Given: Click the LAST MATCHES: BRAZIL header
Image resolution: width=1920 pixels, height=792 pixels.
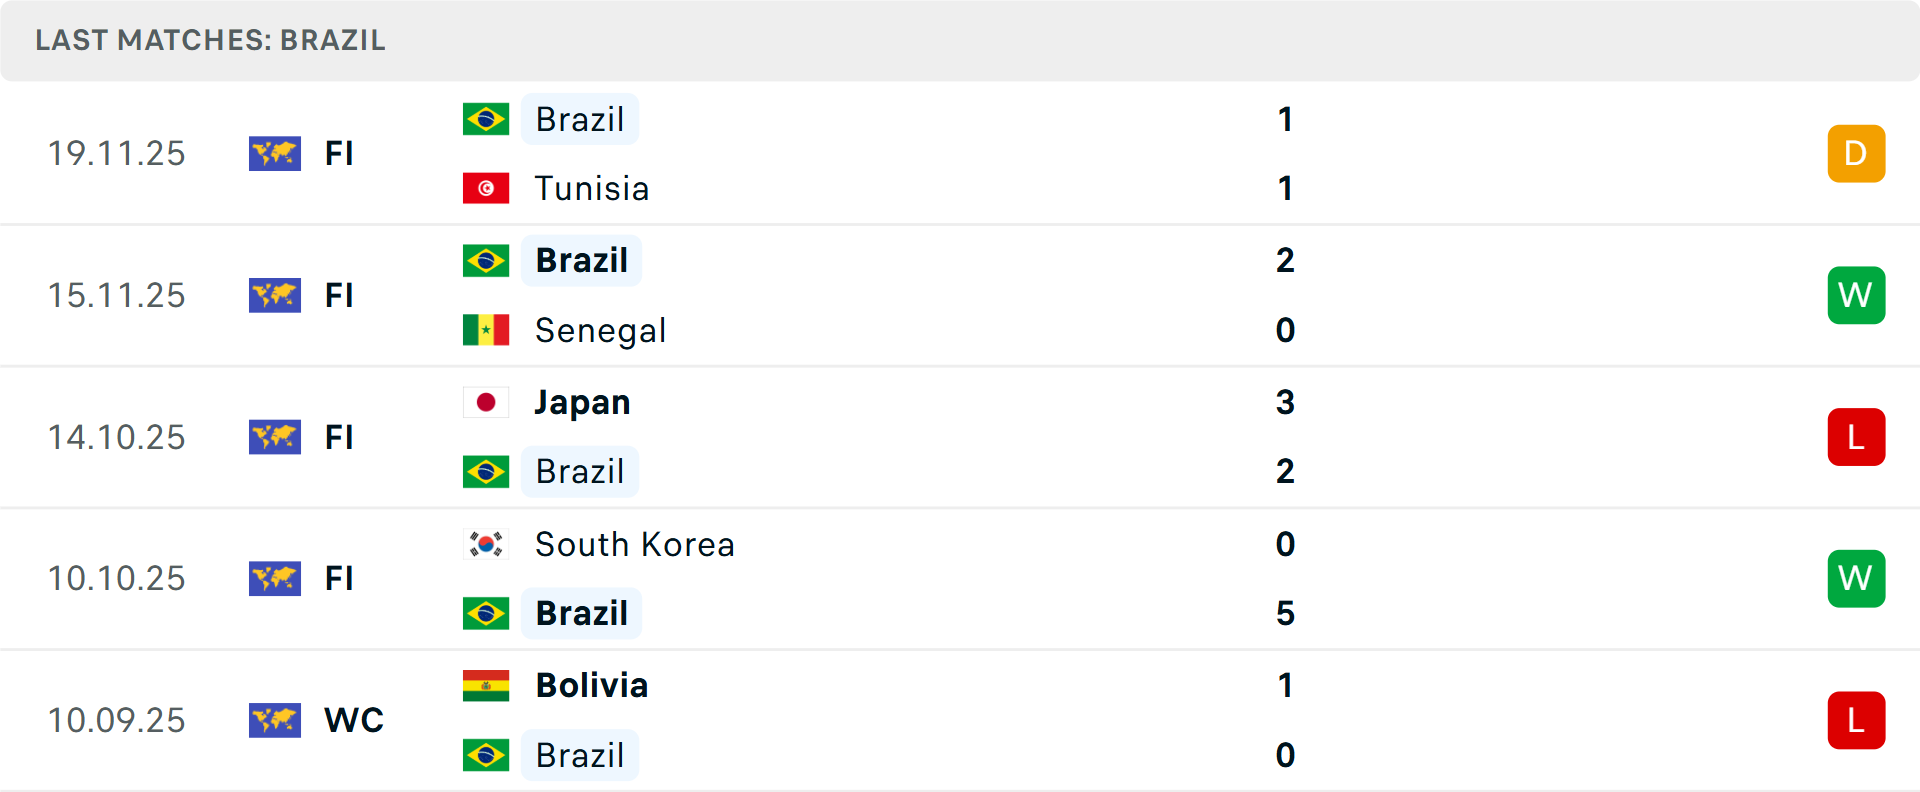Looking at the screenshot, I should tap(210, 41).
